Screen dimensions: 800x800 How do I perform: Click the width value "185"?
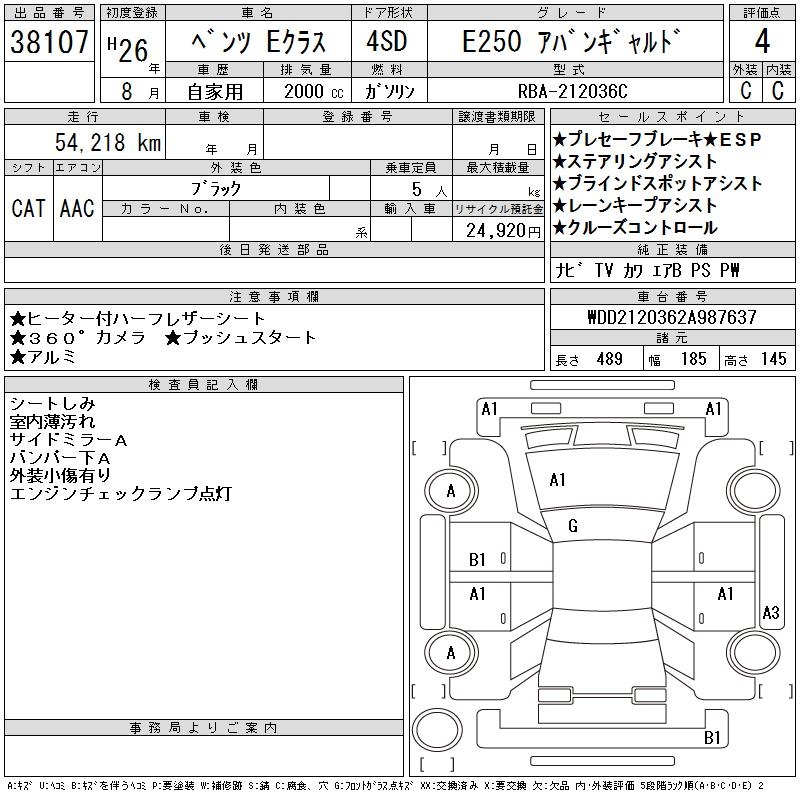tap(693, 359)
